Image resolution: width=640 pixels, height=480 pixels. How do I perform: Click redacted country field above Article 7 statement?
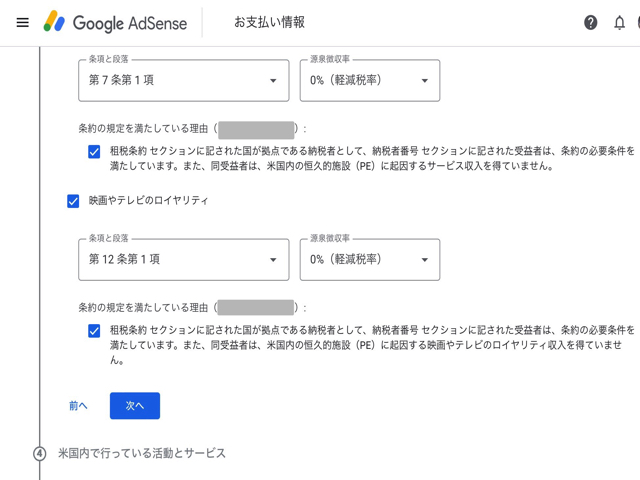[x=256, y=129]
